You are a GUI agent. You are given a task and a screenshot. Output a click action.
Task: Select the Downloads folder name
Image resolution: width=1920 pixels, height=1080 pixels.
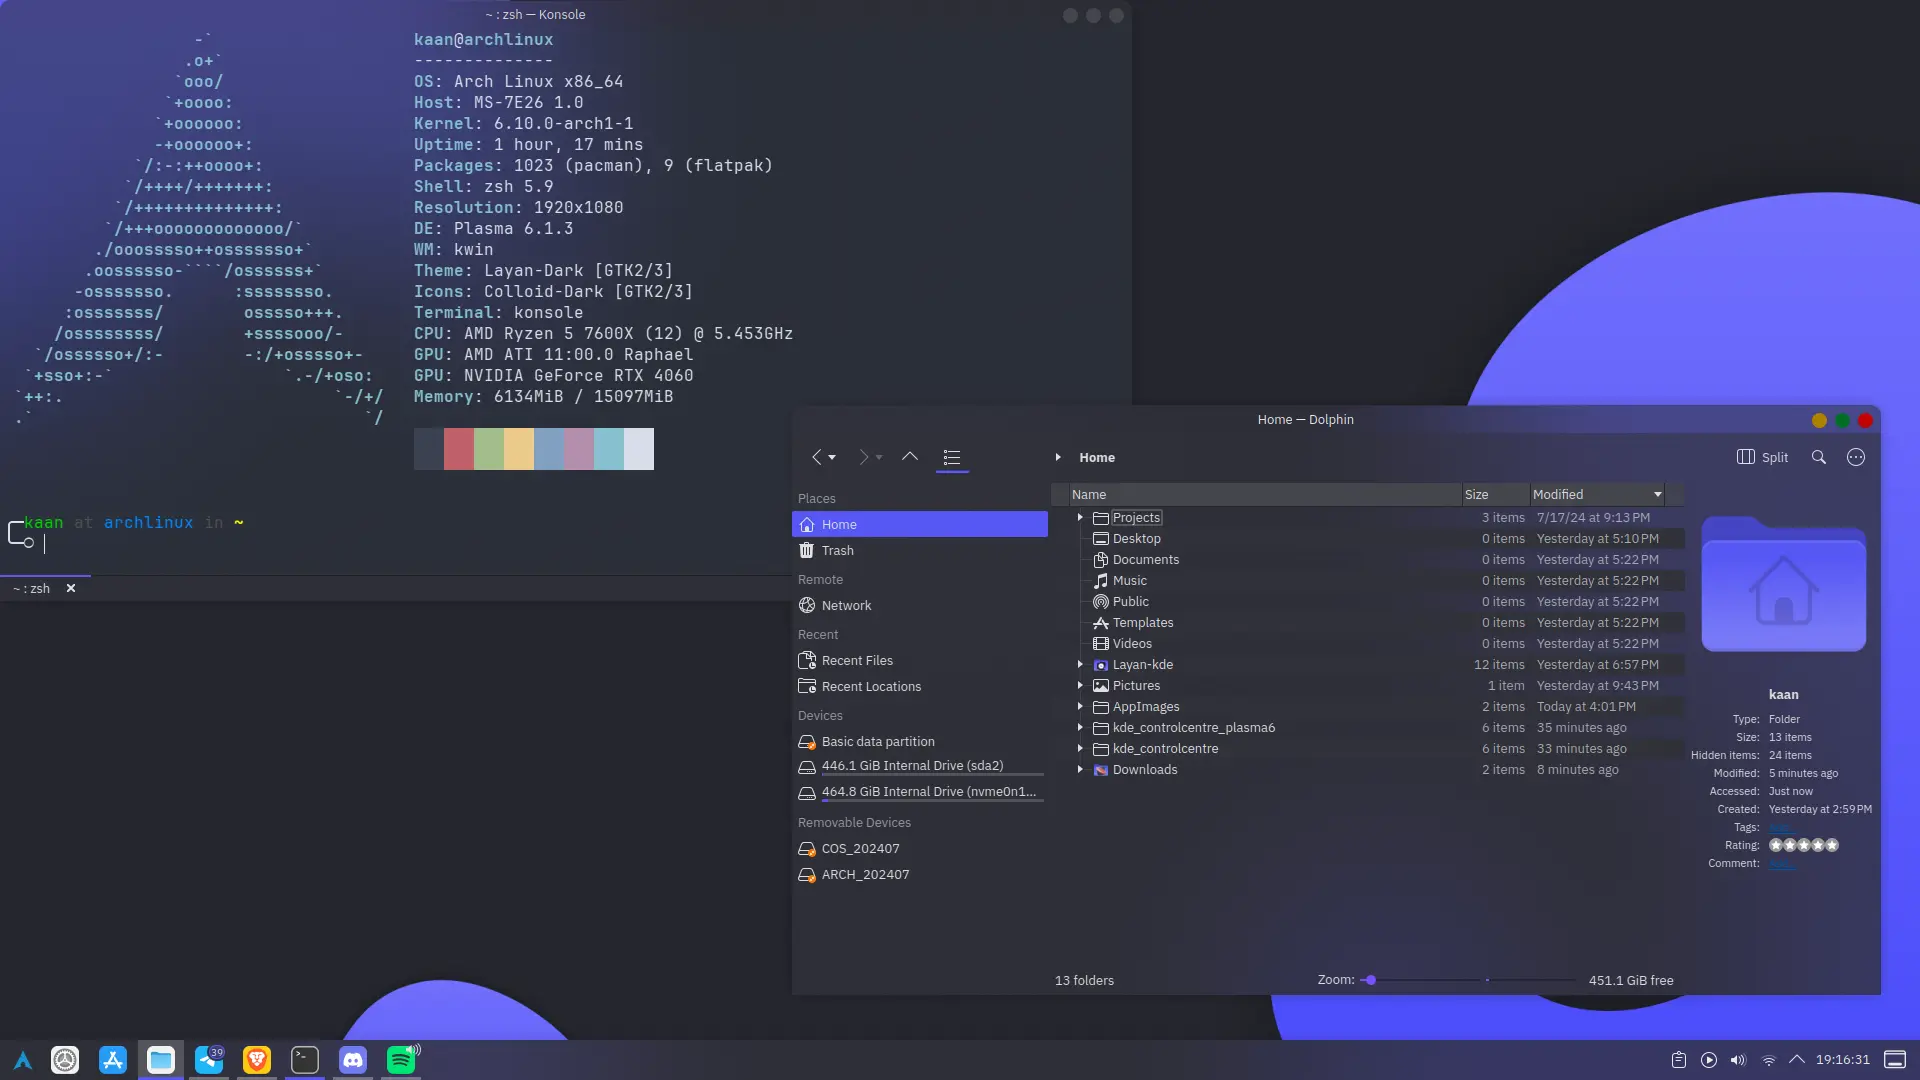click(1145, 769)
